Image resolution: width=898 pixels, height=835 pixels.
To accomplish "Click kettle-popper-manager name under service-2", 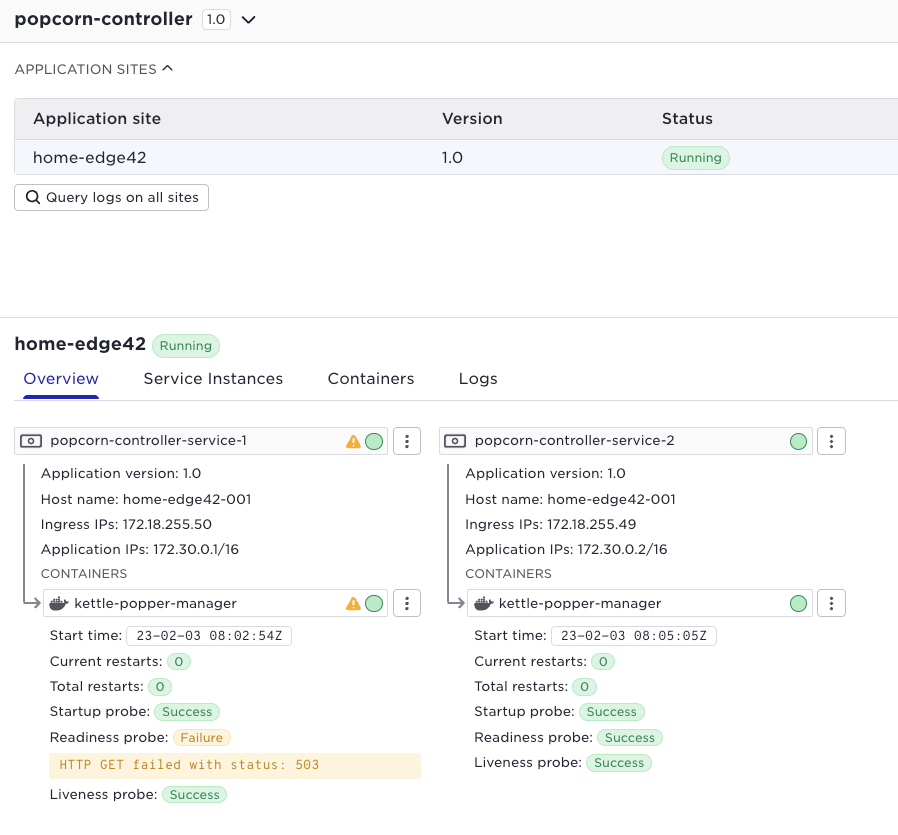I will [x=580, y=604].
